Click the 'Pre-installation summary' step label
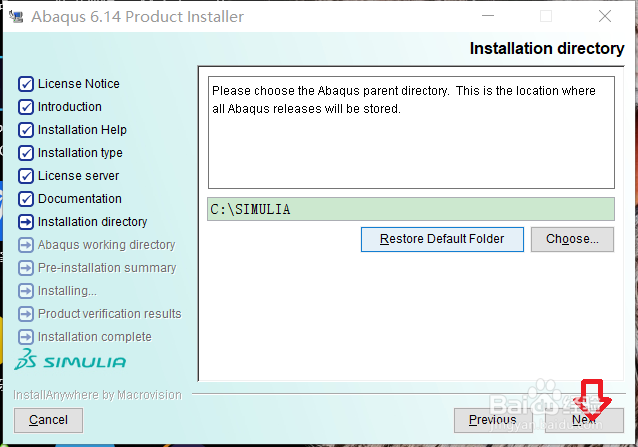This screenshot has width=638, height=447. click(107, 268)
